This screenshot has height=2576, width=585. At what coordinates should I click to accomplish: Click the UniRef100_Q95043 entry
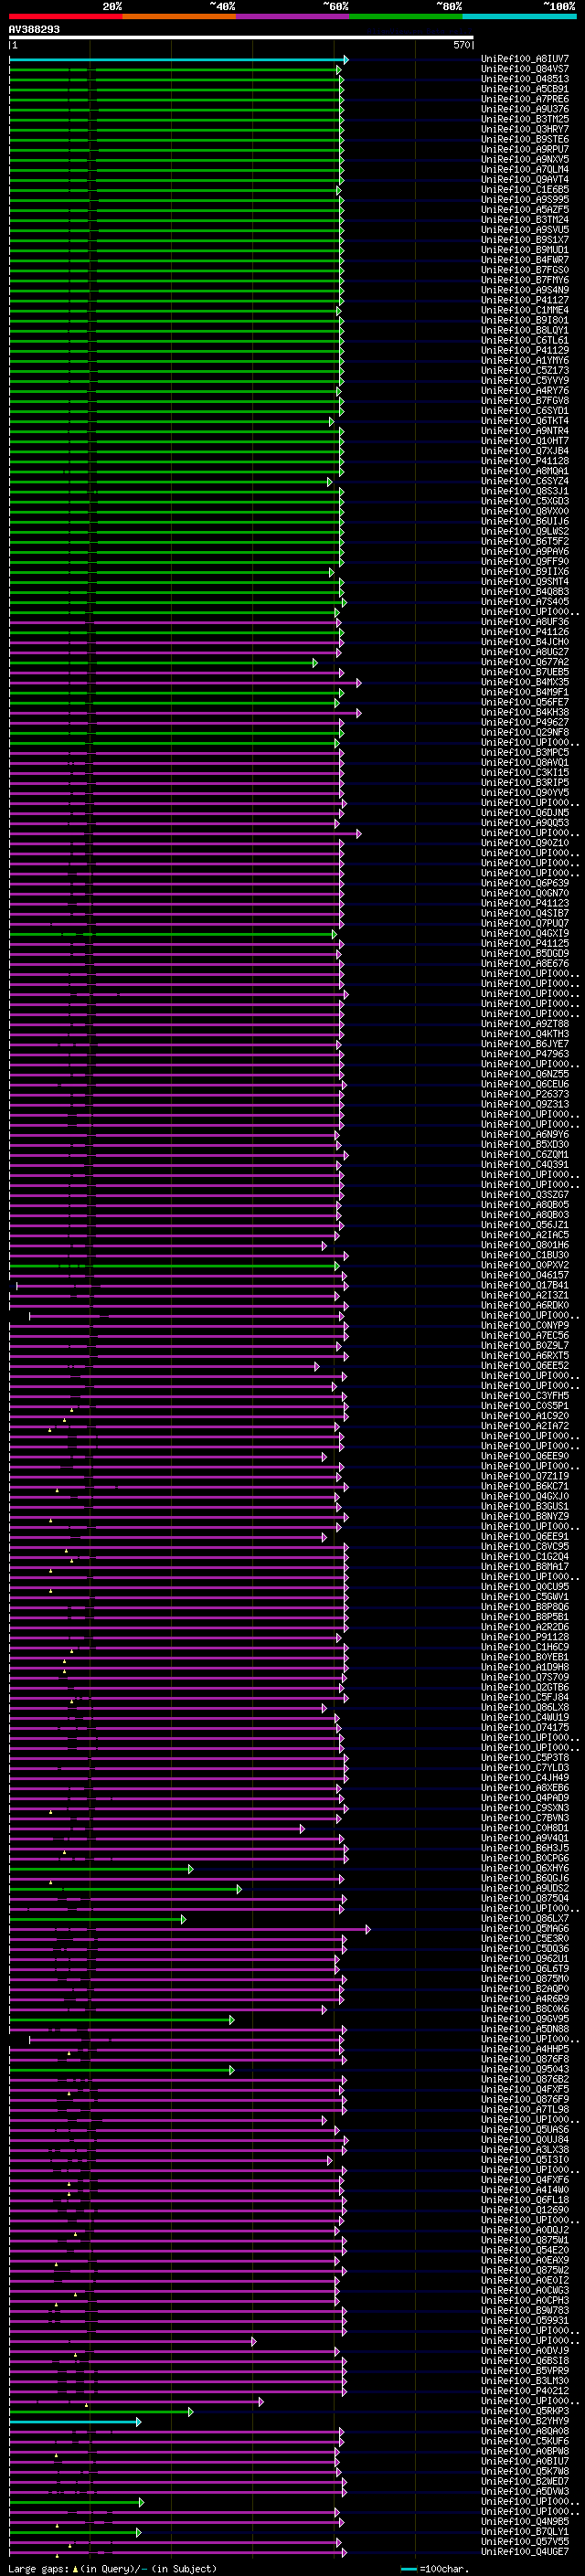(x=525, y=2069)
